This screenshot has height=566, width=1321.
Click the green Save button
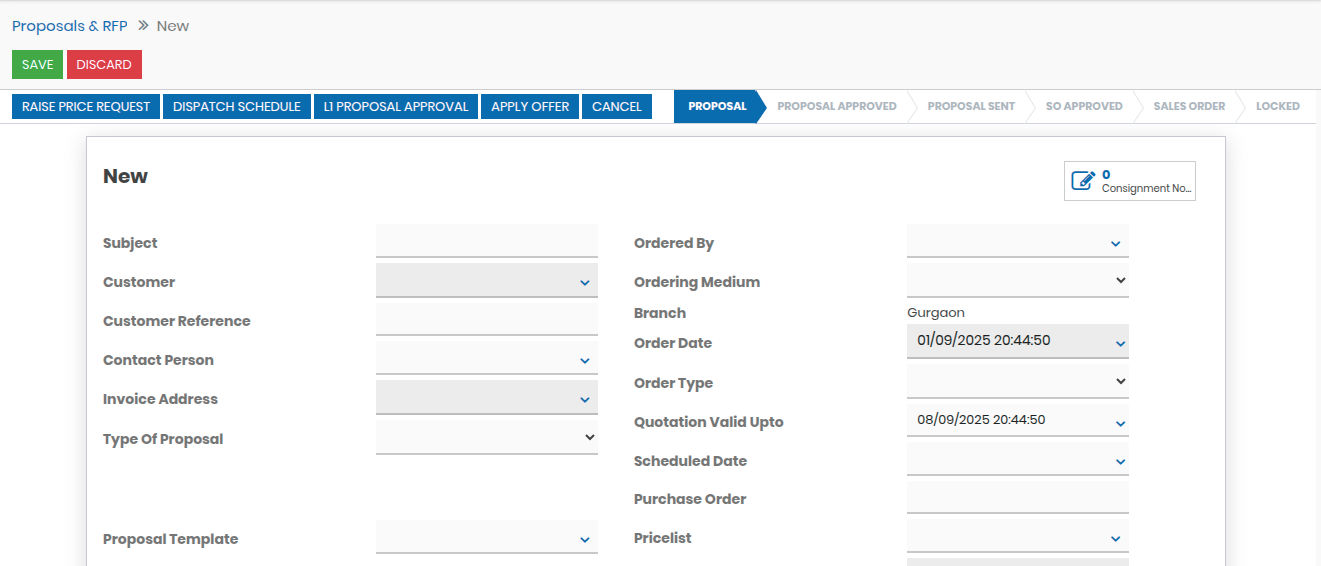pos(37,65)
